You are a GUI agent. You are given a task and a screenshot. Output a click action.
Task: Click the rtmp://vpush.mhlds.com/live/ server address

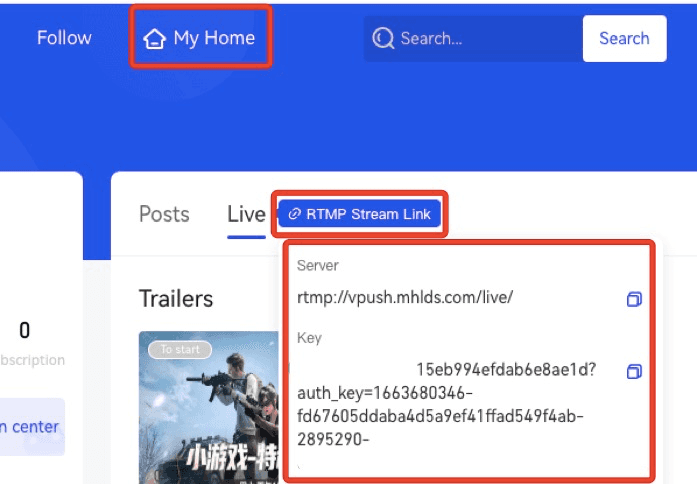coord(405,298)
